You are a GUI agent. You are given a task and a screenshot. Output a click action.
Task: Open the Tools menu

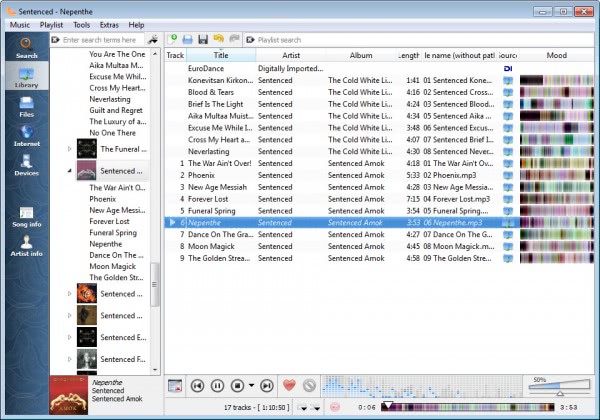(x=82, y=25)
